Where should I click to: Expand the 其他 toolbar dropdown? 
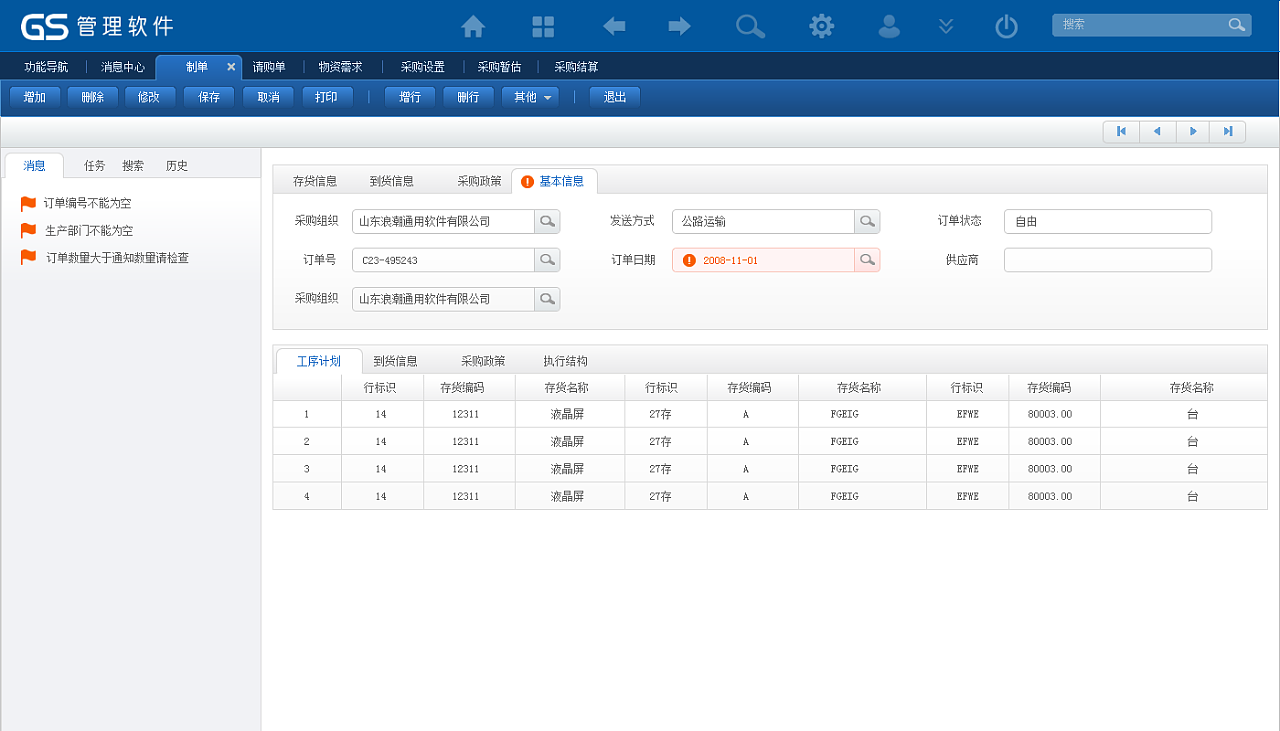[530, 98]
